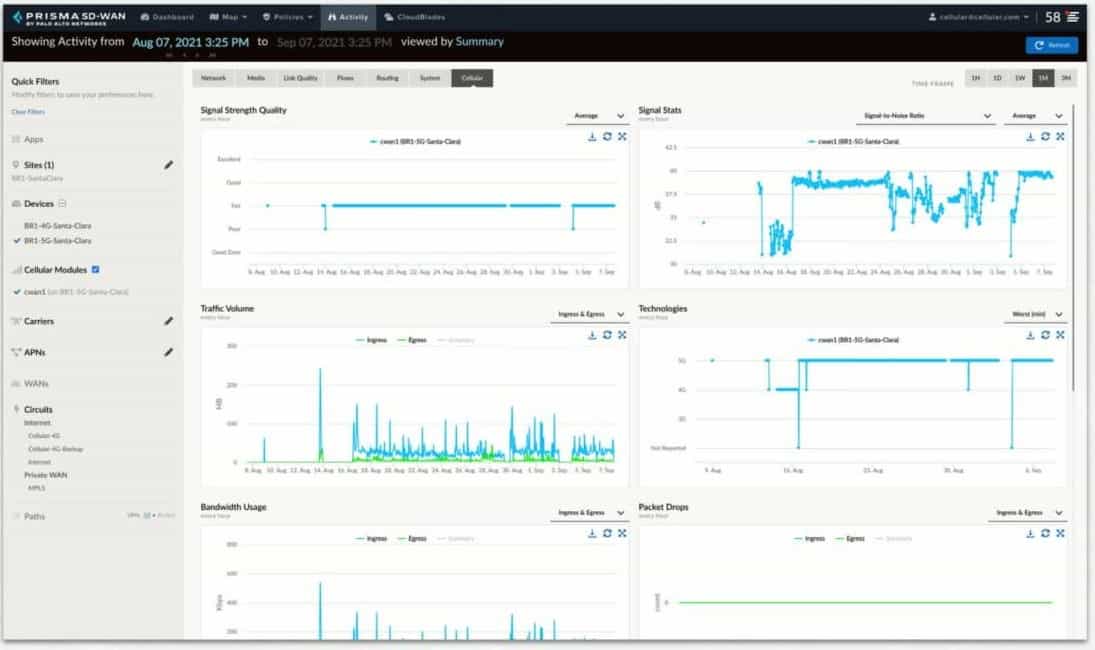
Task: Set time frame to 1H
Action: click(x=976, y=78)
